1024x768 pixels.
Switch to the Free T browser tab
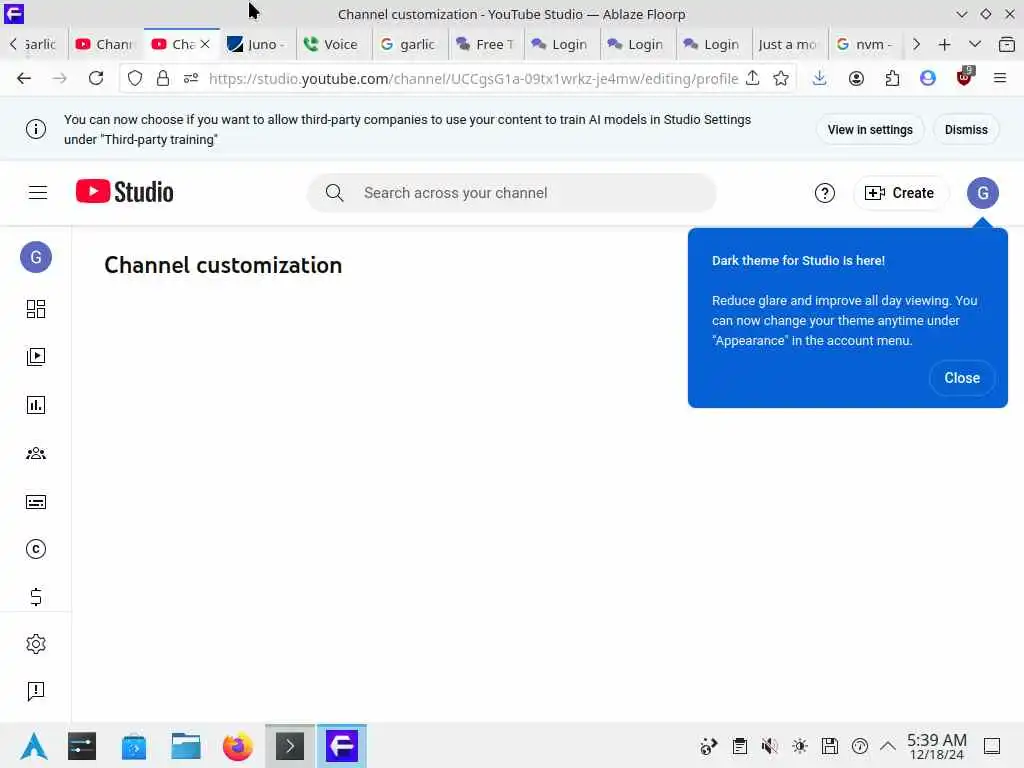point(485,44)
